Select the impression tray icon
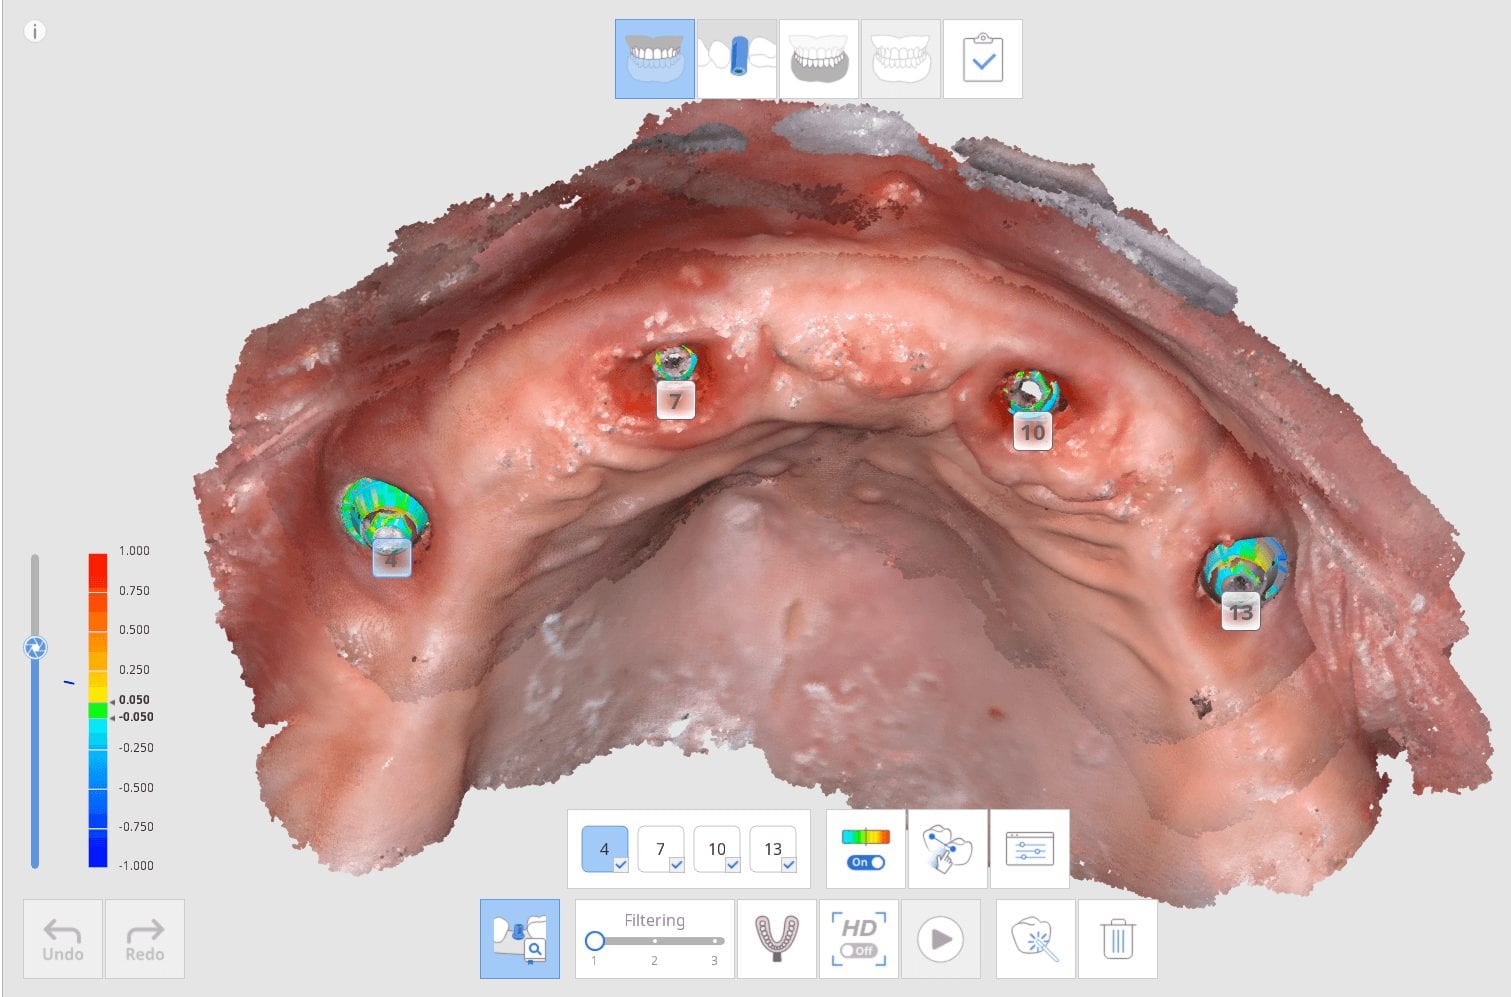 [776, 939]
